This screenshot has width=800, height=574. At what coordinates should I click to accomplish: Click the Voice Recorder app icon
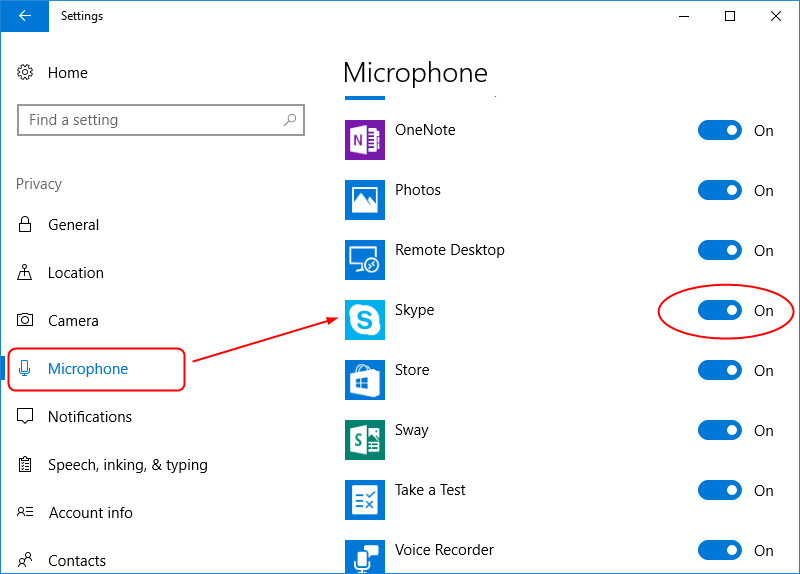(365, 556)
